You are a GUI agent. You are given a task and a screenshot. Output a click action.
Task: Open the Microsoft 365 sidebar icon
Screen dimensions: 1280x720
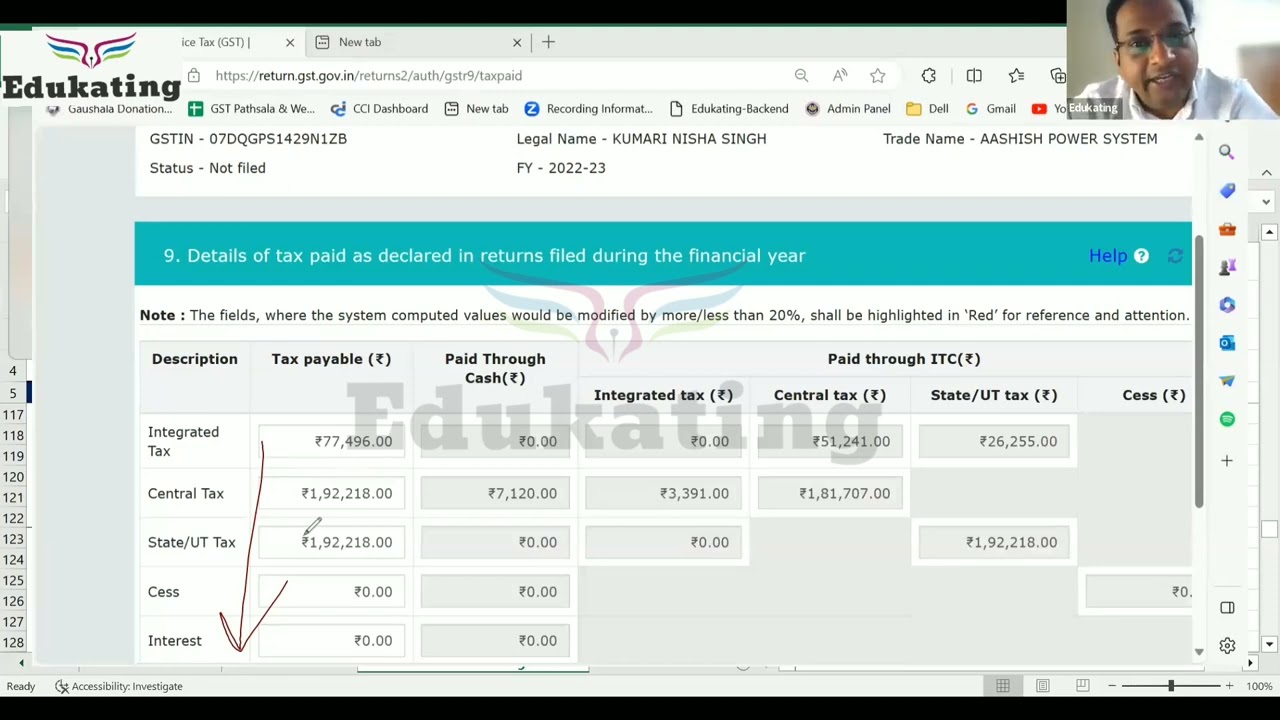pos(1227,305)
